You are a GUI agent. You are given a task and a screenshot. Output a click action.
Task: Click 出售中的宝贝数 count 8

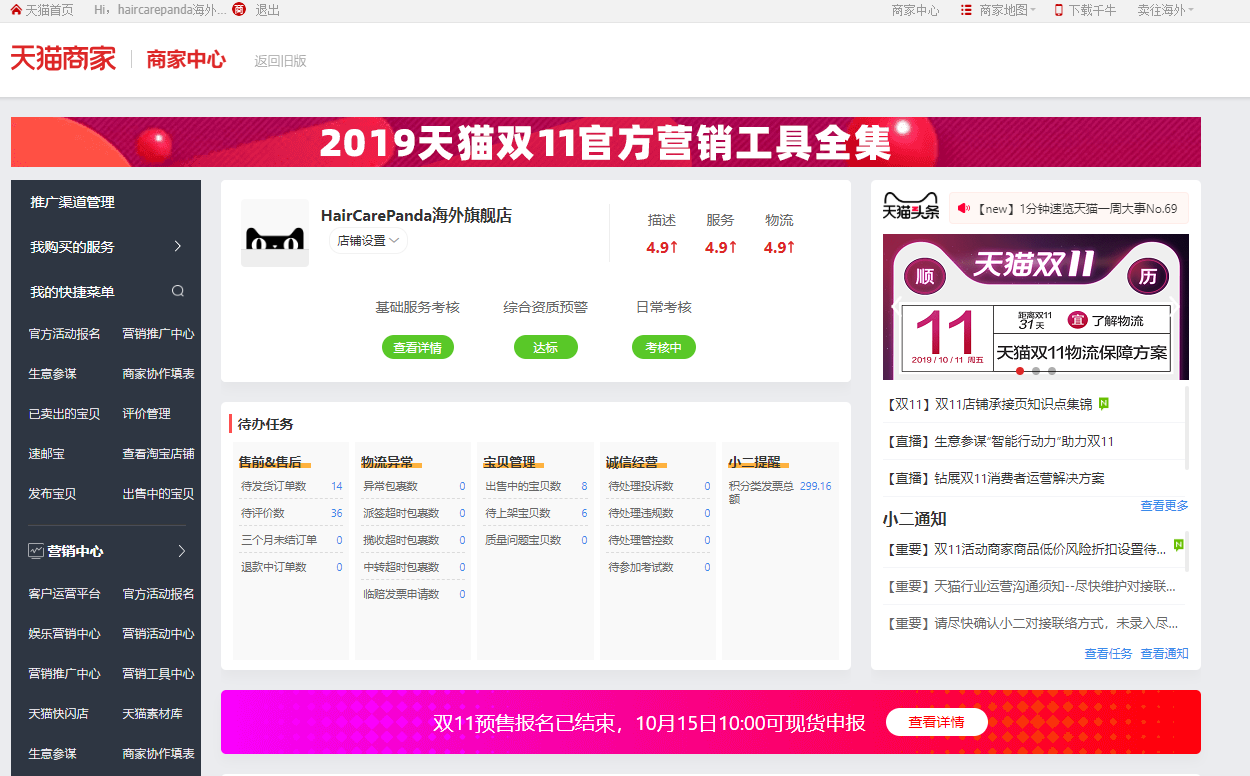pyautogui.click(x=584, y=486)
